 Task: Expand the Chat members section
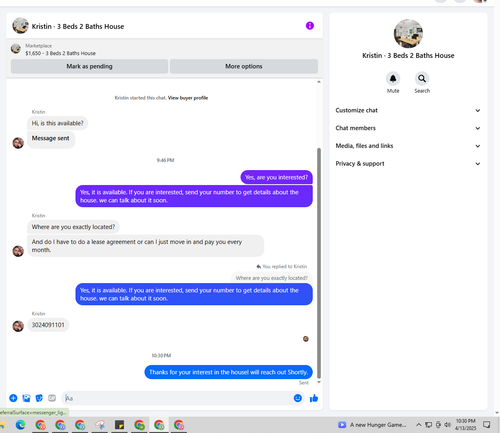(408, 128)
